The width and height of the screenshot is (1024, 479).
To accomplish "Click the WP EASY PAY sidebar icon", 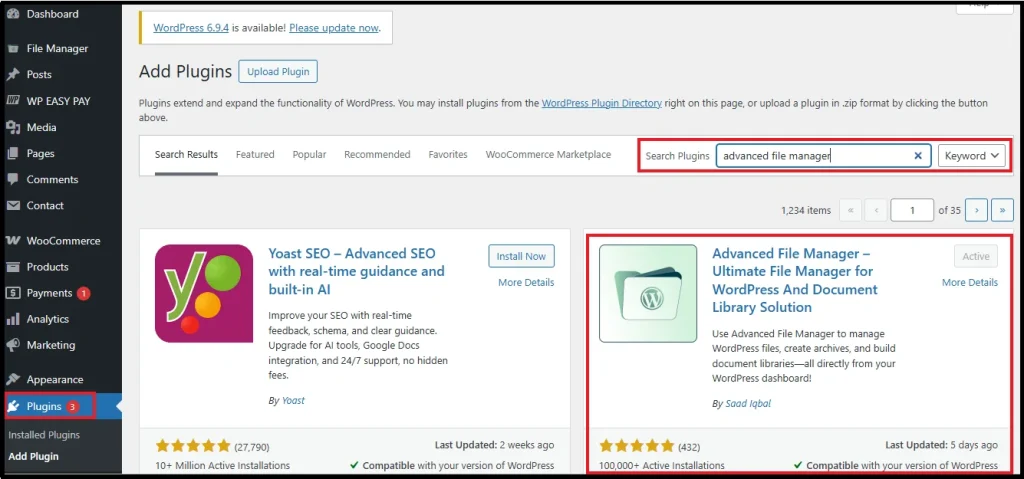I will pos(13,101).
